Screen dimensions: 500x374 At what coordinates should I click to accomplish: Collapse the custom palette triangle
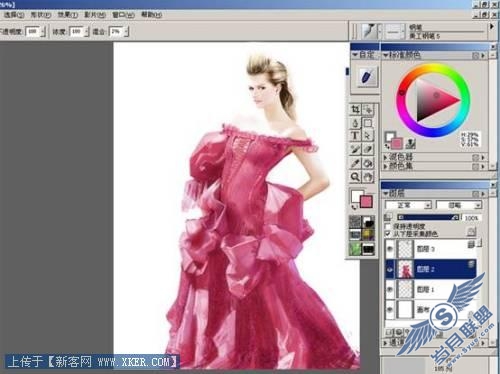355,55
